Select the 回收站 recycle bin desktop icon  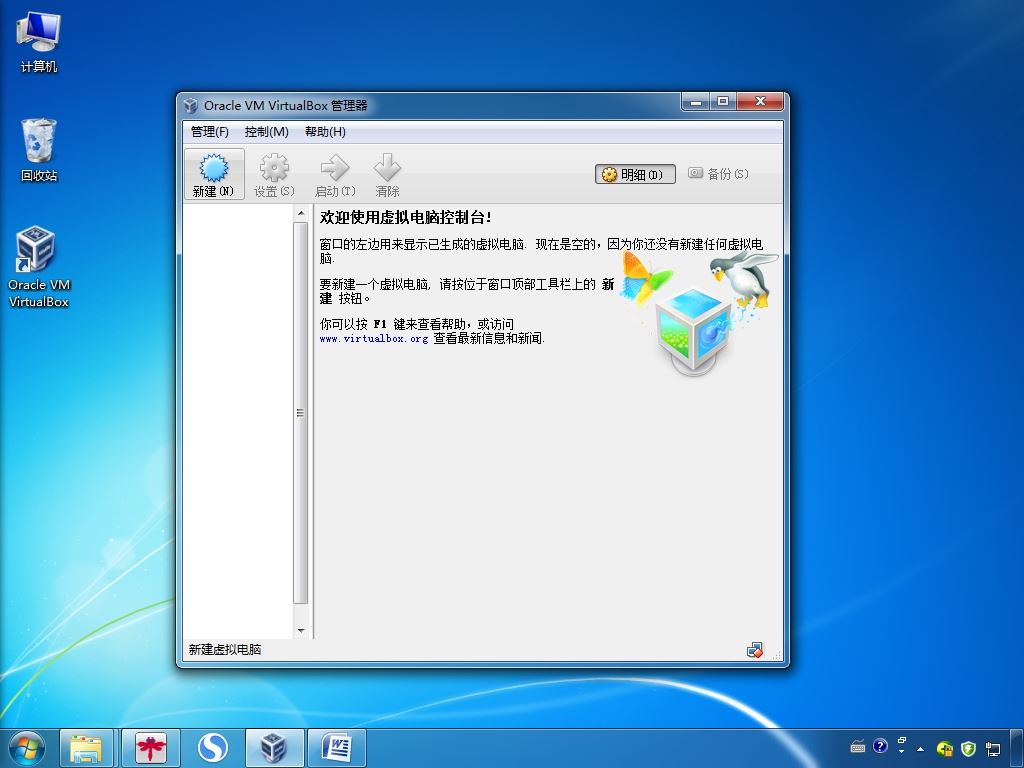click(39, 150)
